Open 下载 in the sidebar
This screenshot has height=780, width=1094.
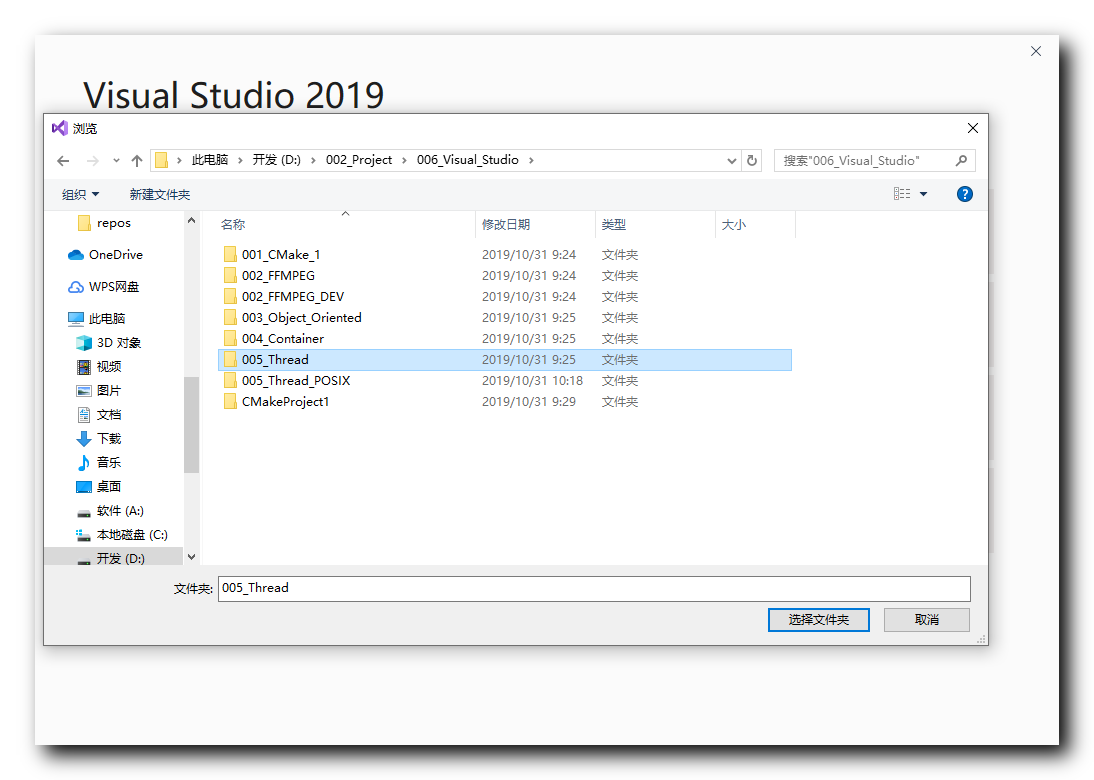99,439
